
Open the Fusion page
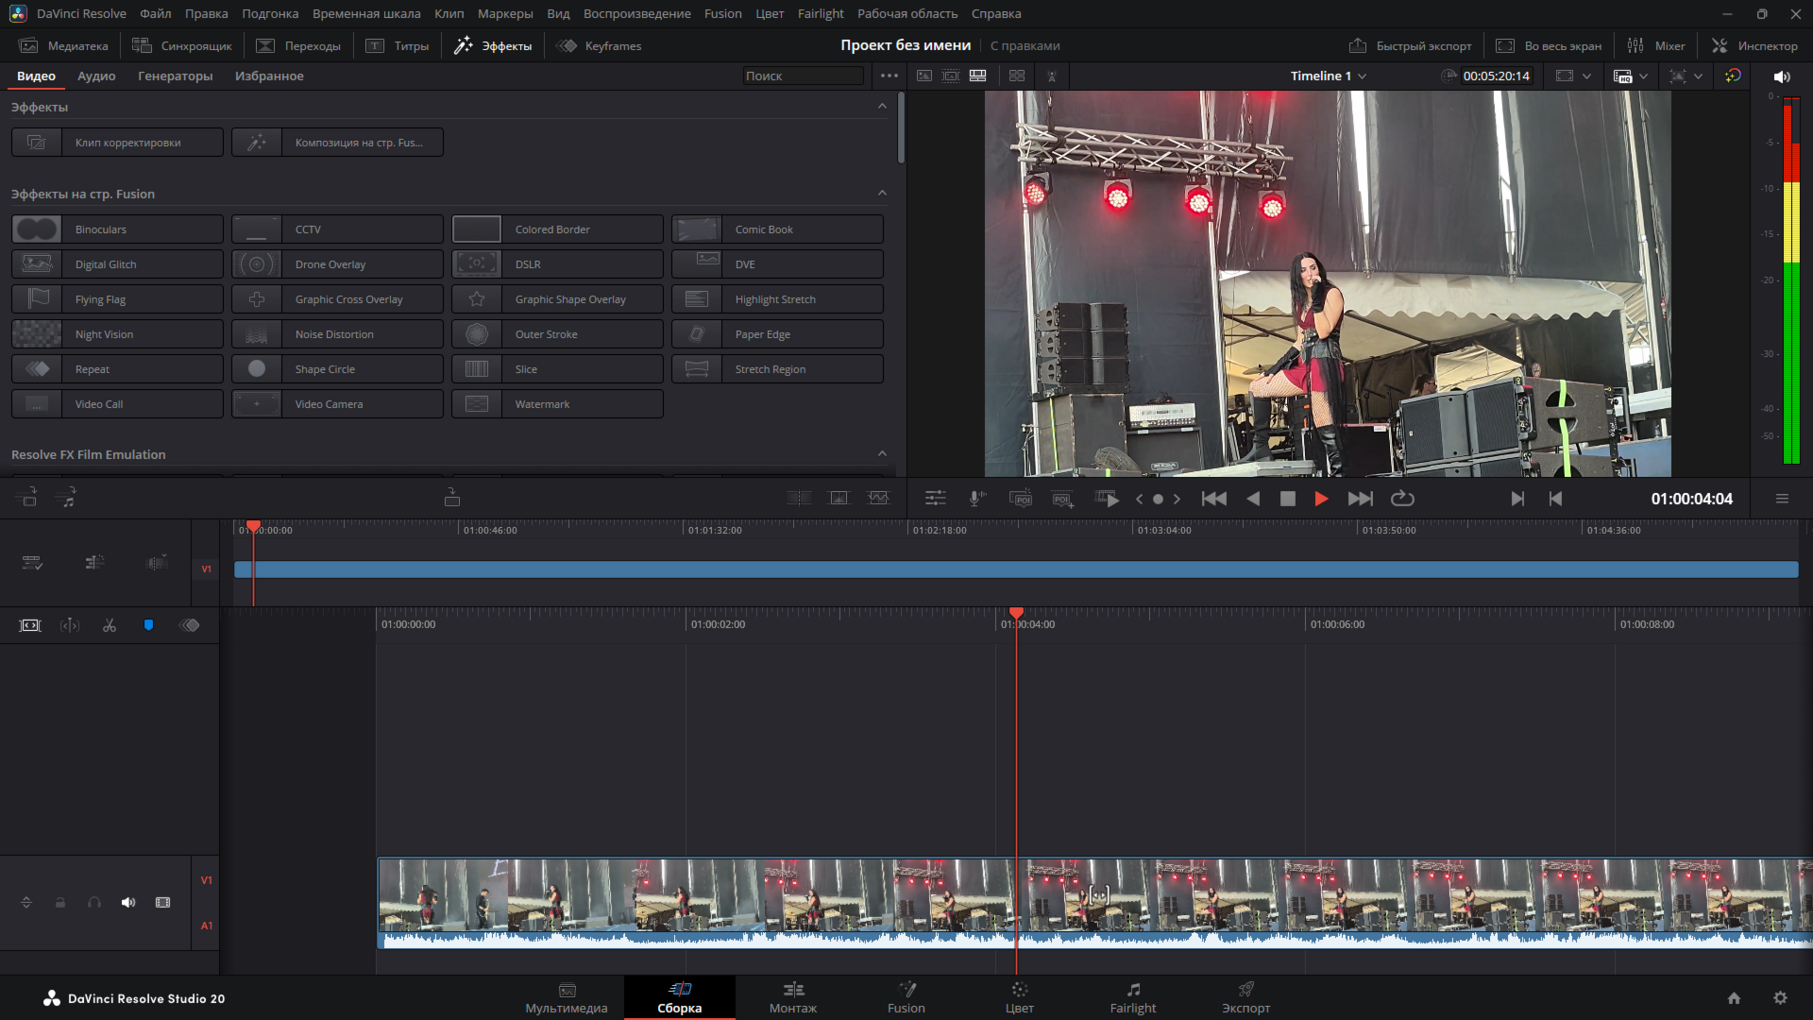[906, 997]
